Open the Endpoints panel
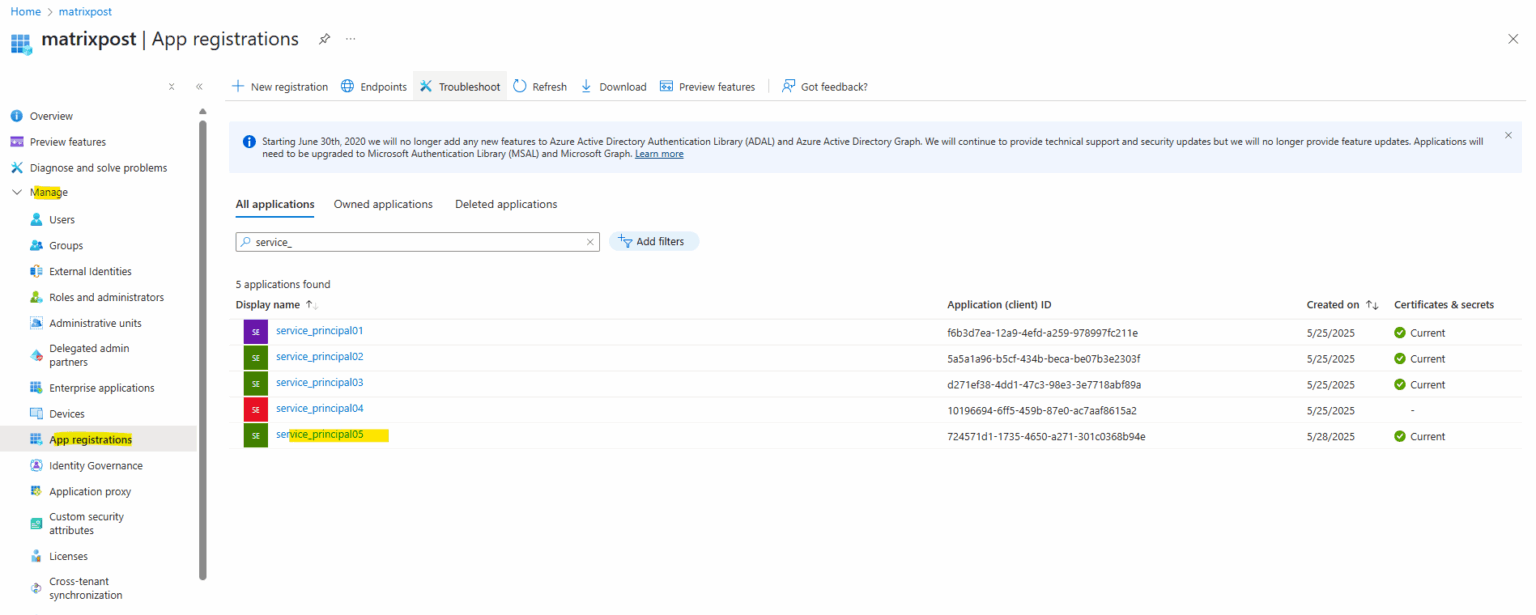 pos(373,86)
